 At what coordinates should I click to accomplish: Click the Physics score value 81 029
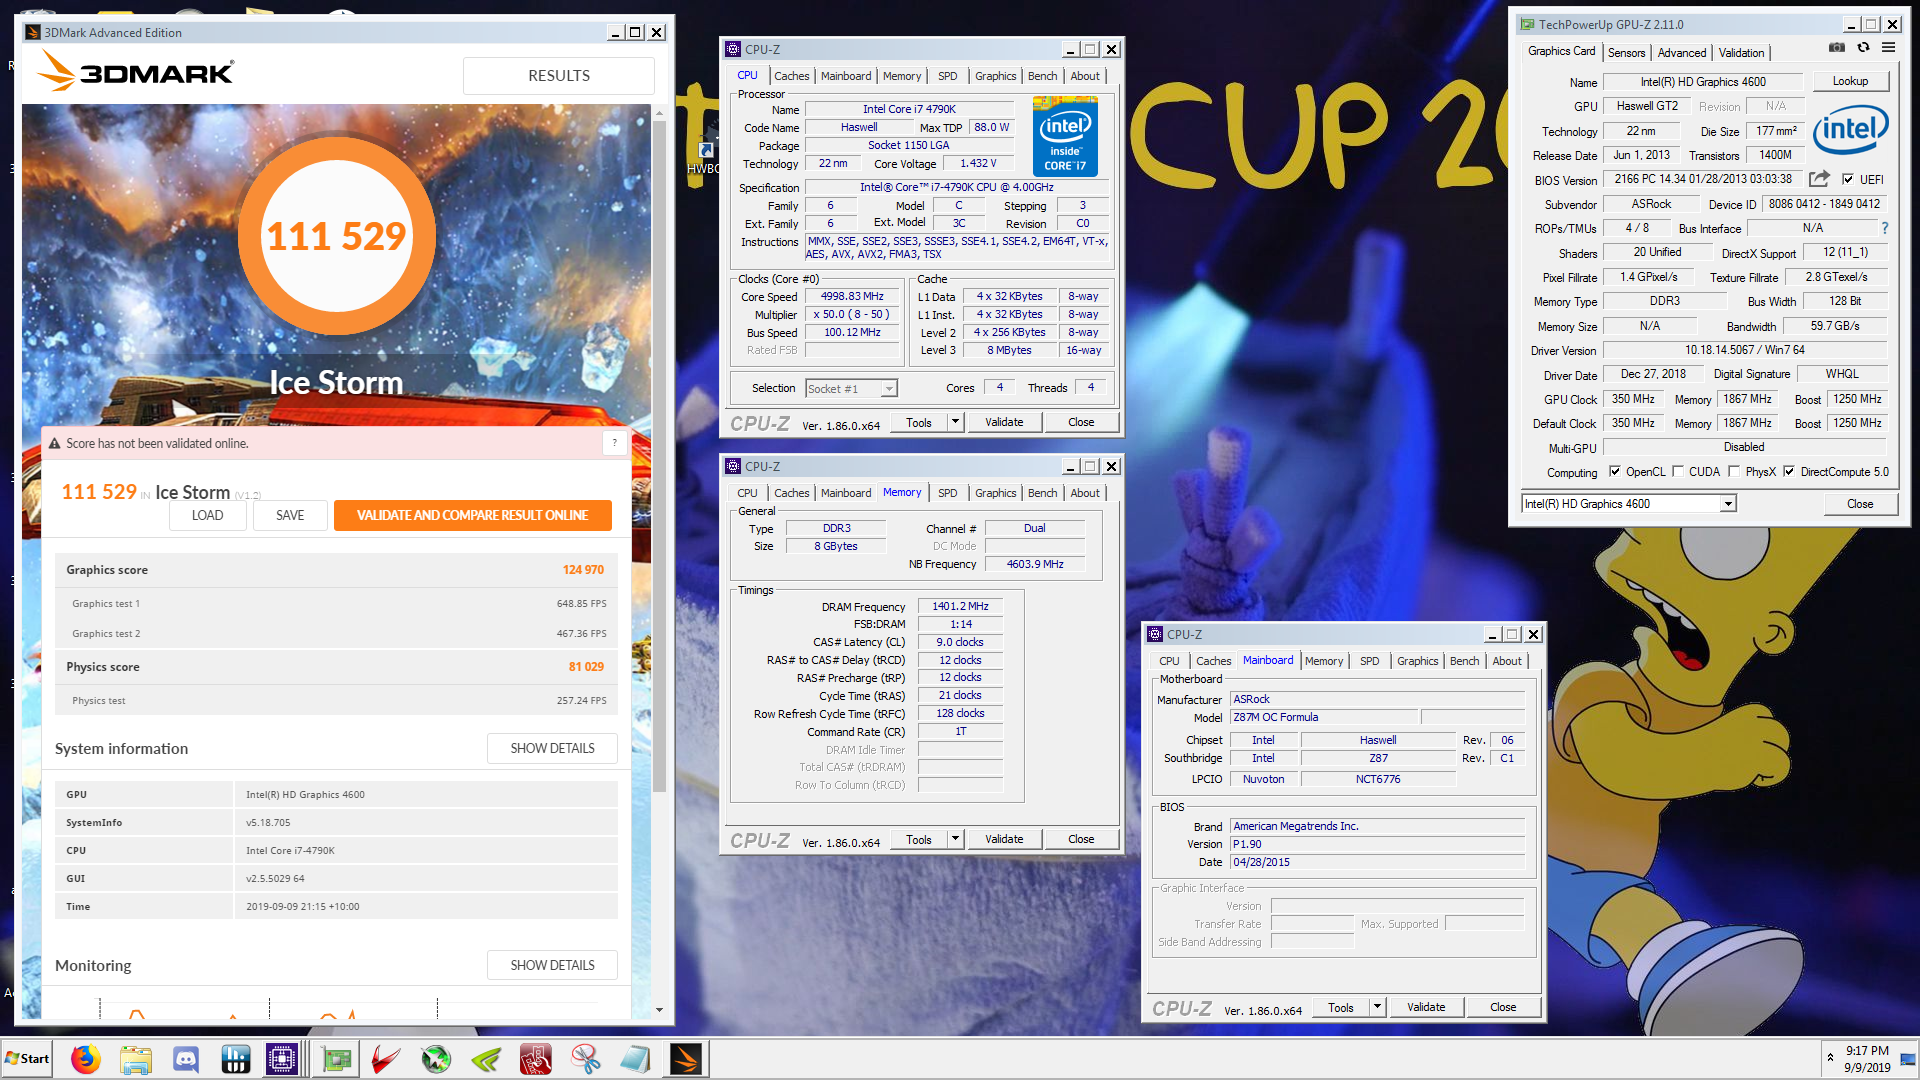click(586, 667)
